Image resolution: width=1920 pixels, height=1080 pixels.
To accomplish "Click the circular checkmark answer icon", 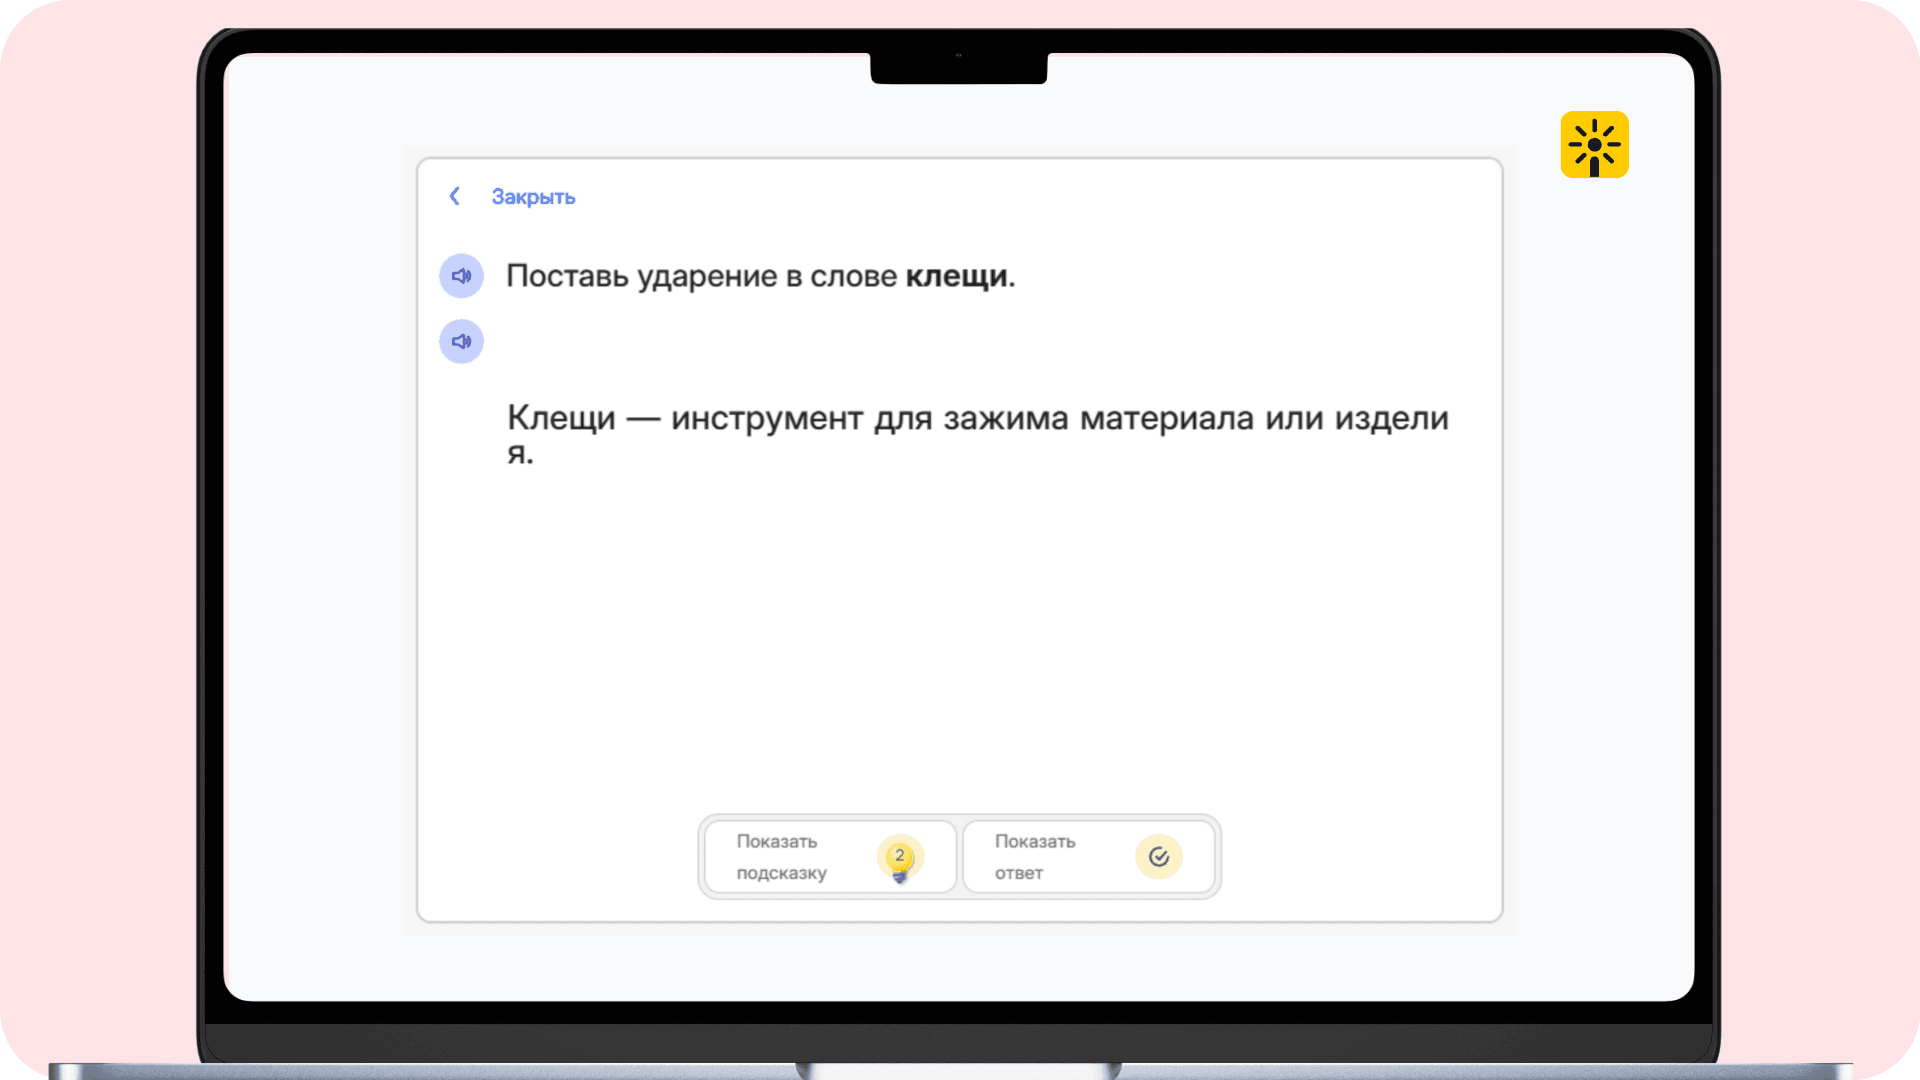I will pos(1158,857).
